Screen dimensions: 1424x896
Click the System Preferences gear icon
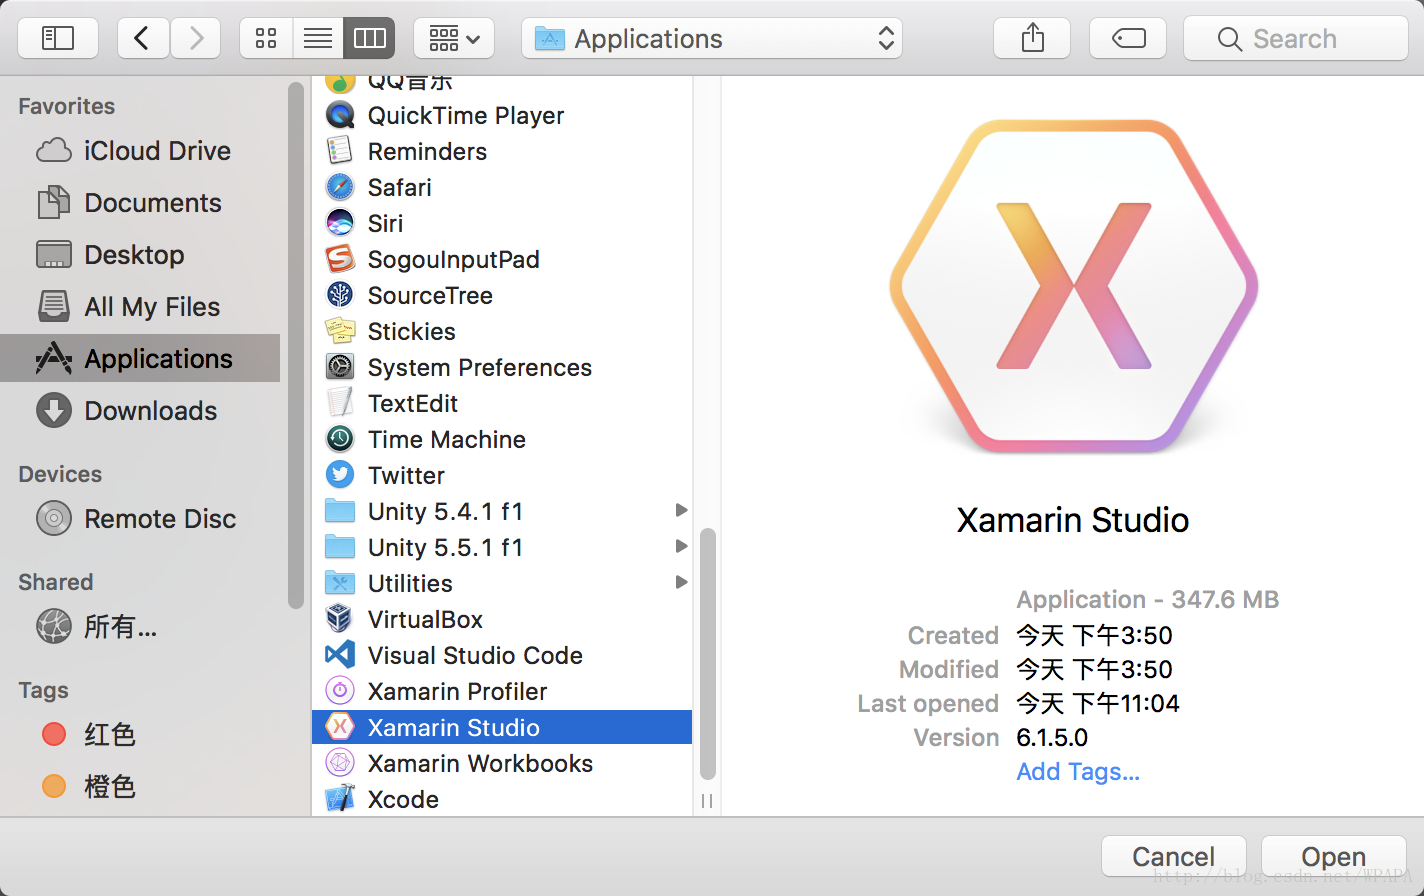tap(340, 367)
